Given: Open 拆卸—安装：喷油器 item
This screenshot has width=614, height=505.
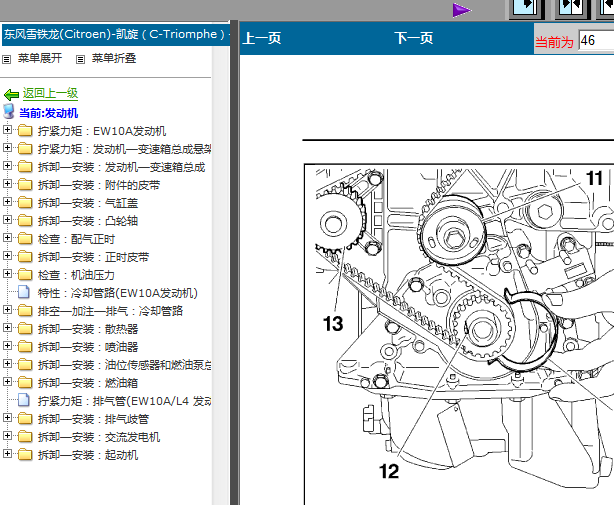Looking at the screenshot, I should 88,347.
